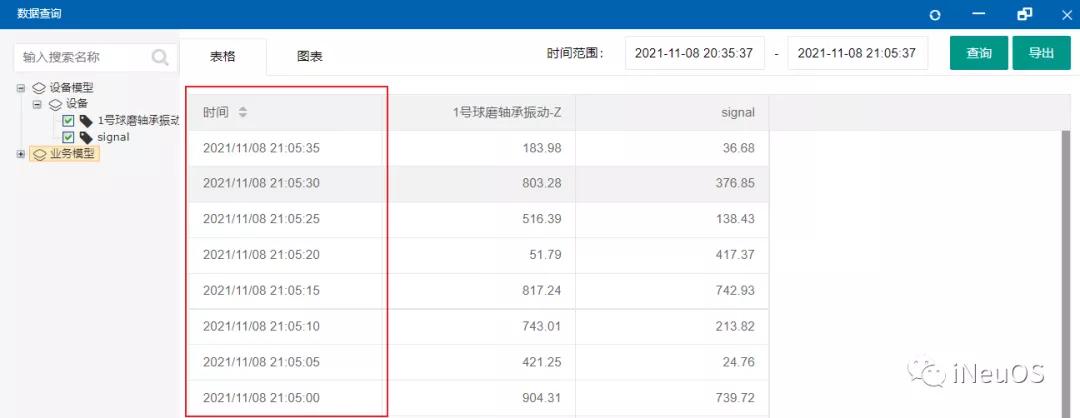1080x418 pixels.
Task: Select 业务模型 tree label
Action: pos(72,154)
